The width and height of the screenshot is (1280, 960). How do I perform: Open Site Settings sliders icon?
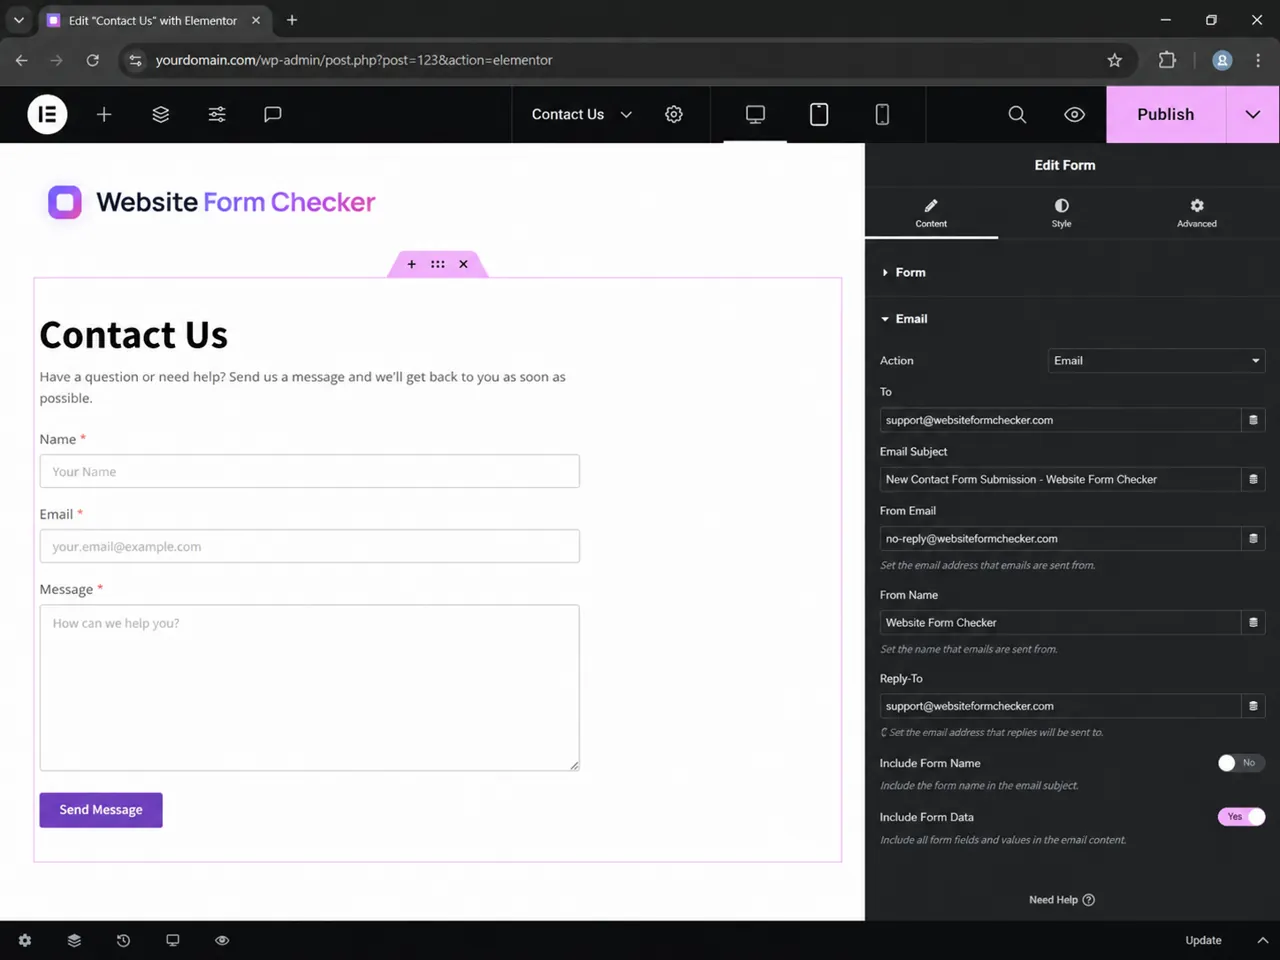217,114
